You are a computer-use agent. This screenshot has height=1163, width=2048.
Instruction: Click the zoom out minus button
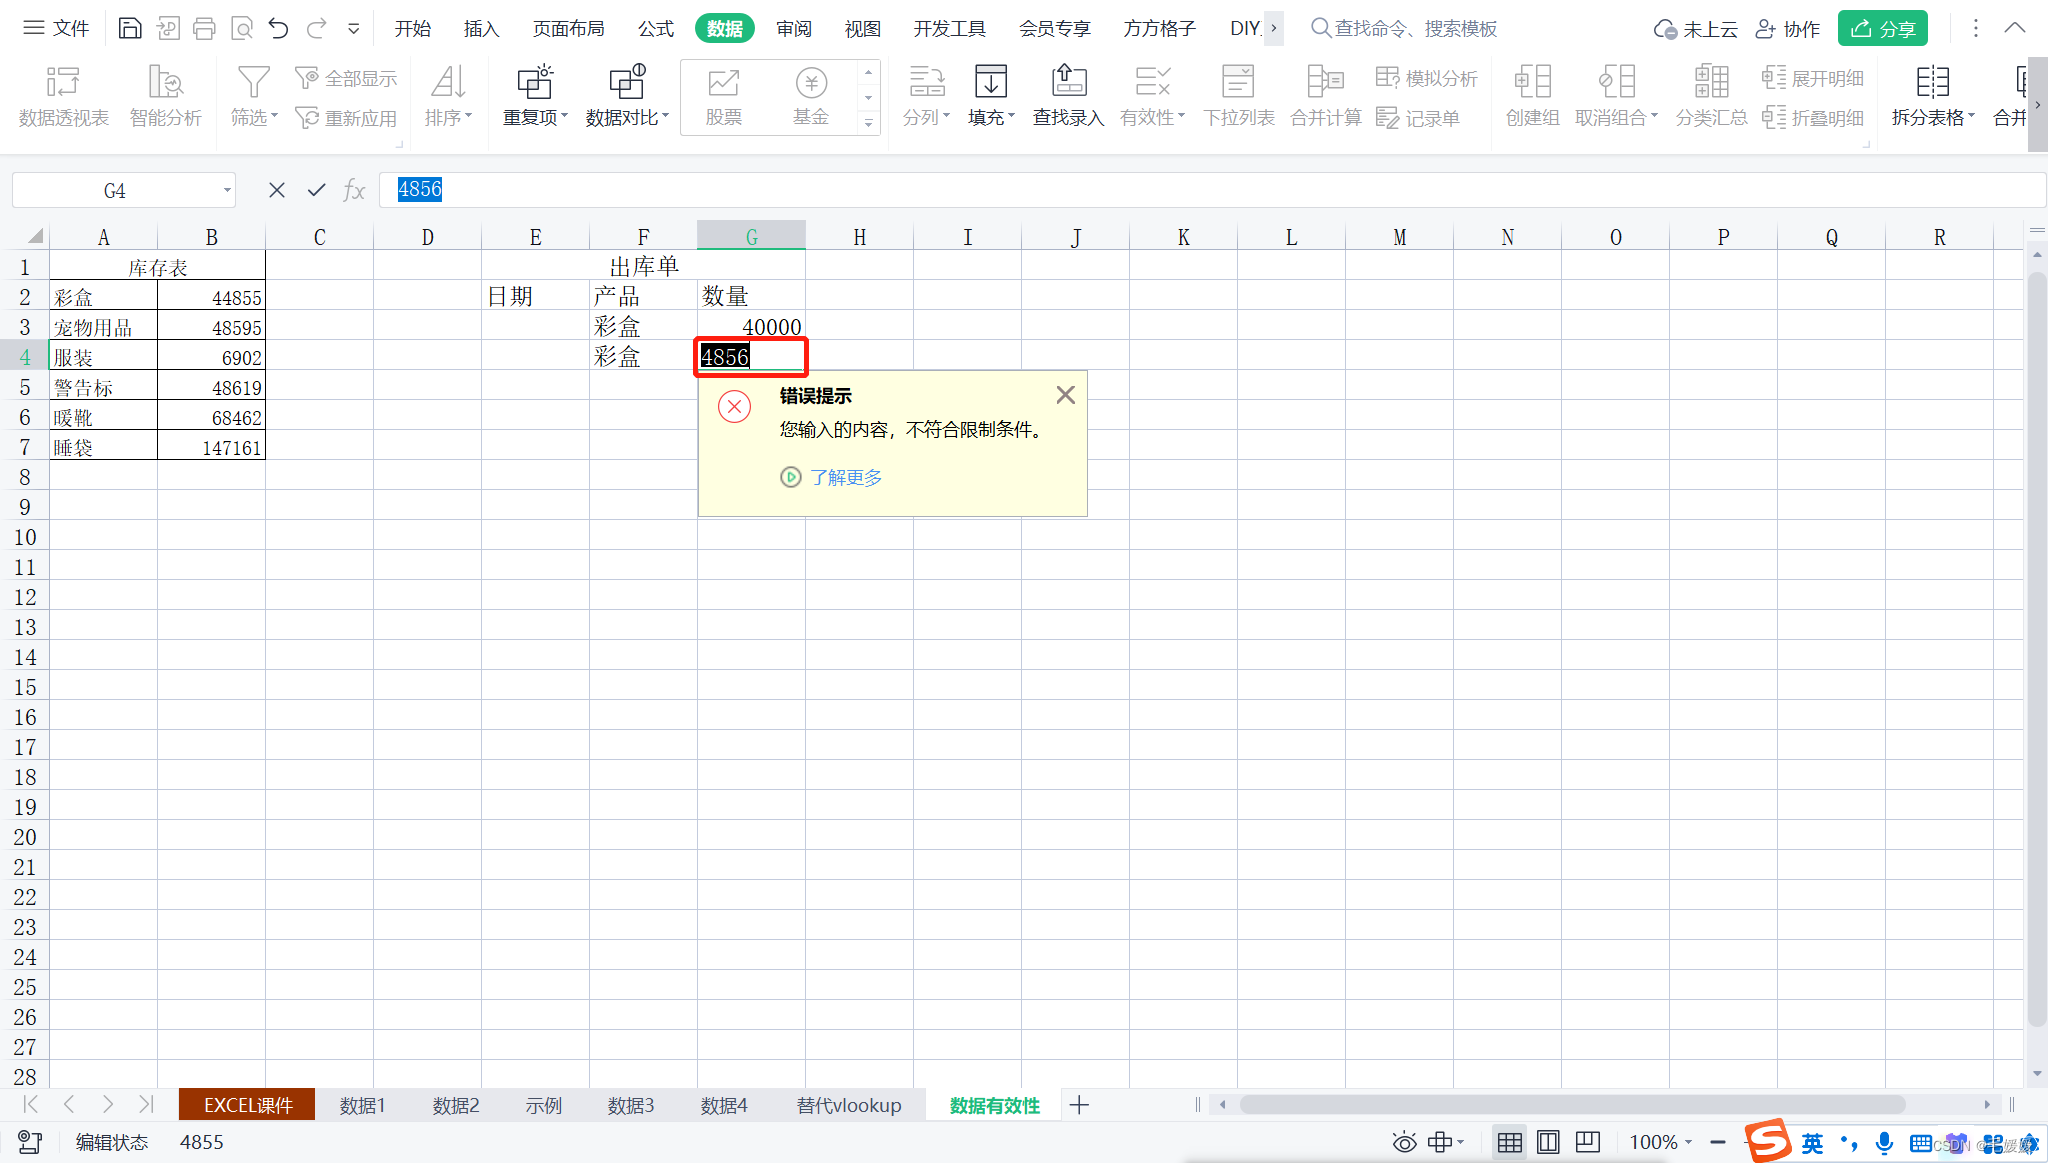pyautogui.click(x=1718, y=1142)
